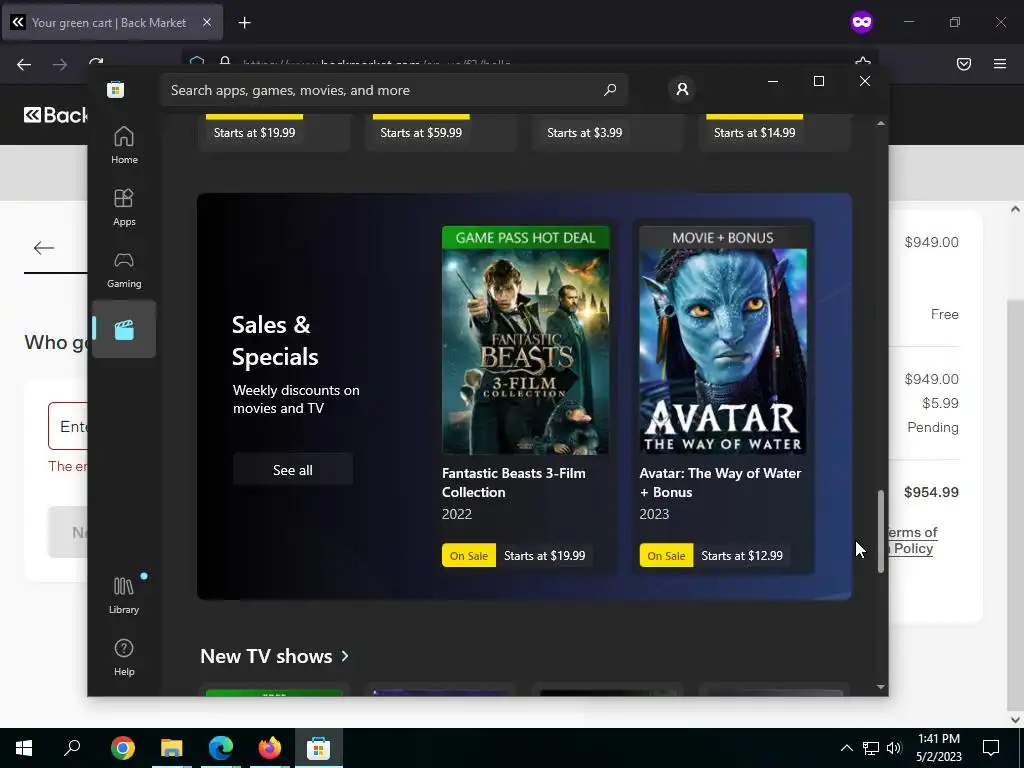Bookmark page star in Firefox
Viewport: 1024px width, 768px height.
(863, 63)
